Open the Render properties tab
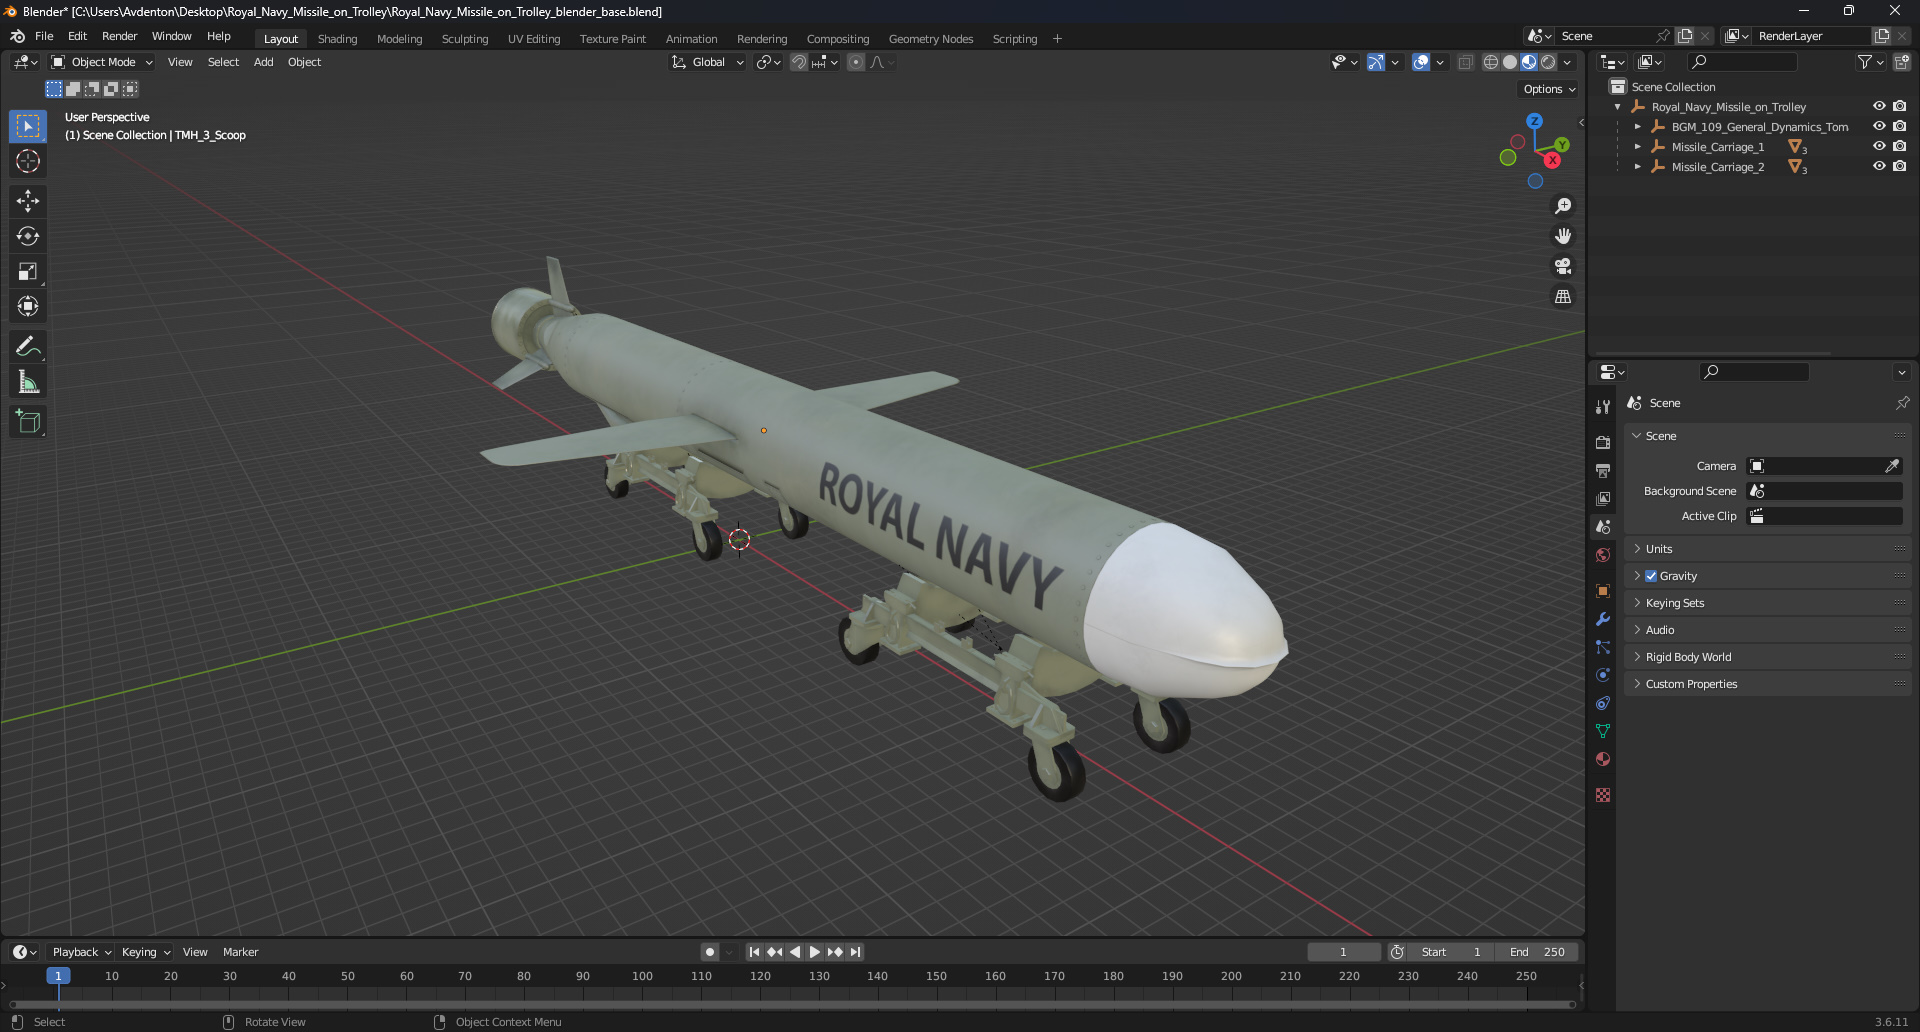The height and width of the screenshot is (1032, 1920). (1603, 442)
